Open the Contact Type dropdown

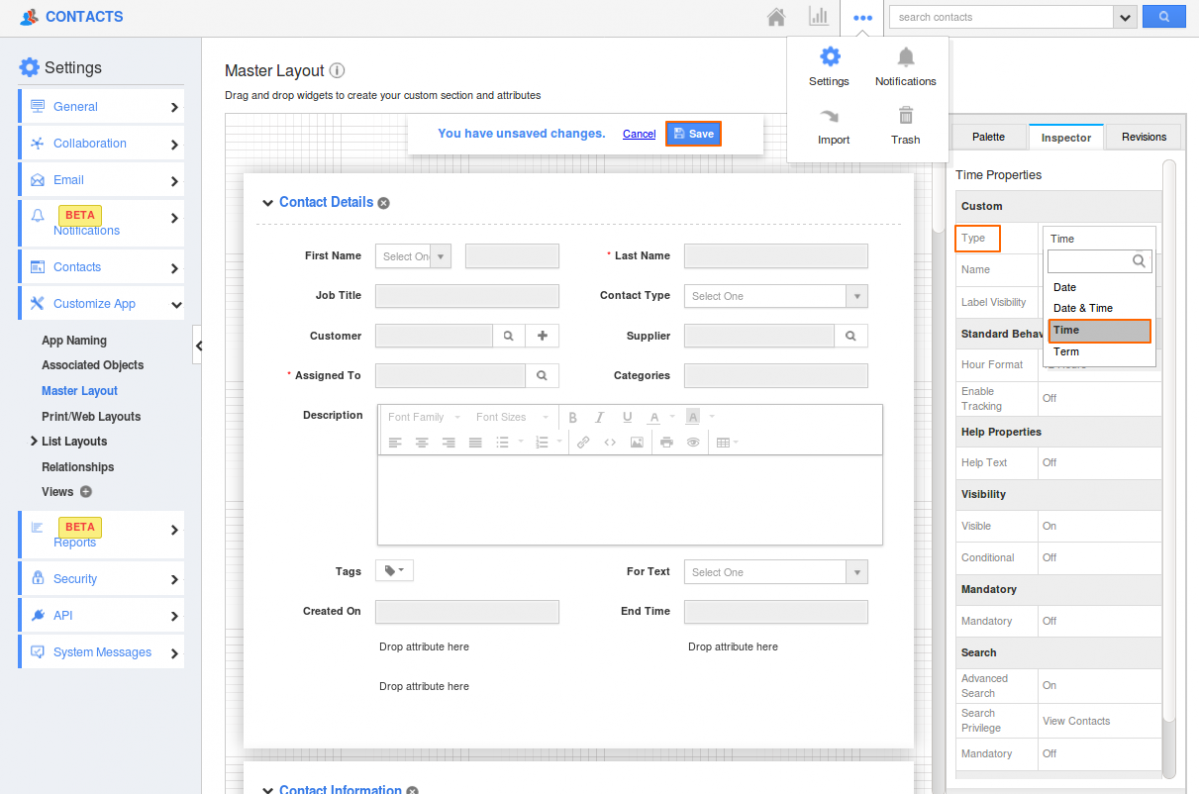pos(775,296)
